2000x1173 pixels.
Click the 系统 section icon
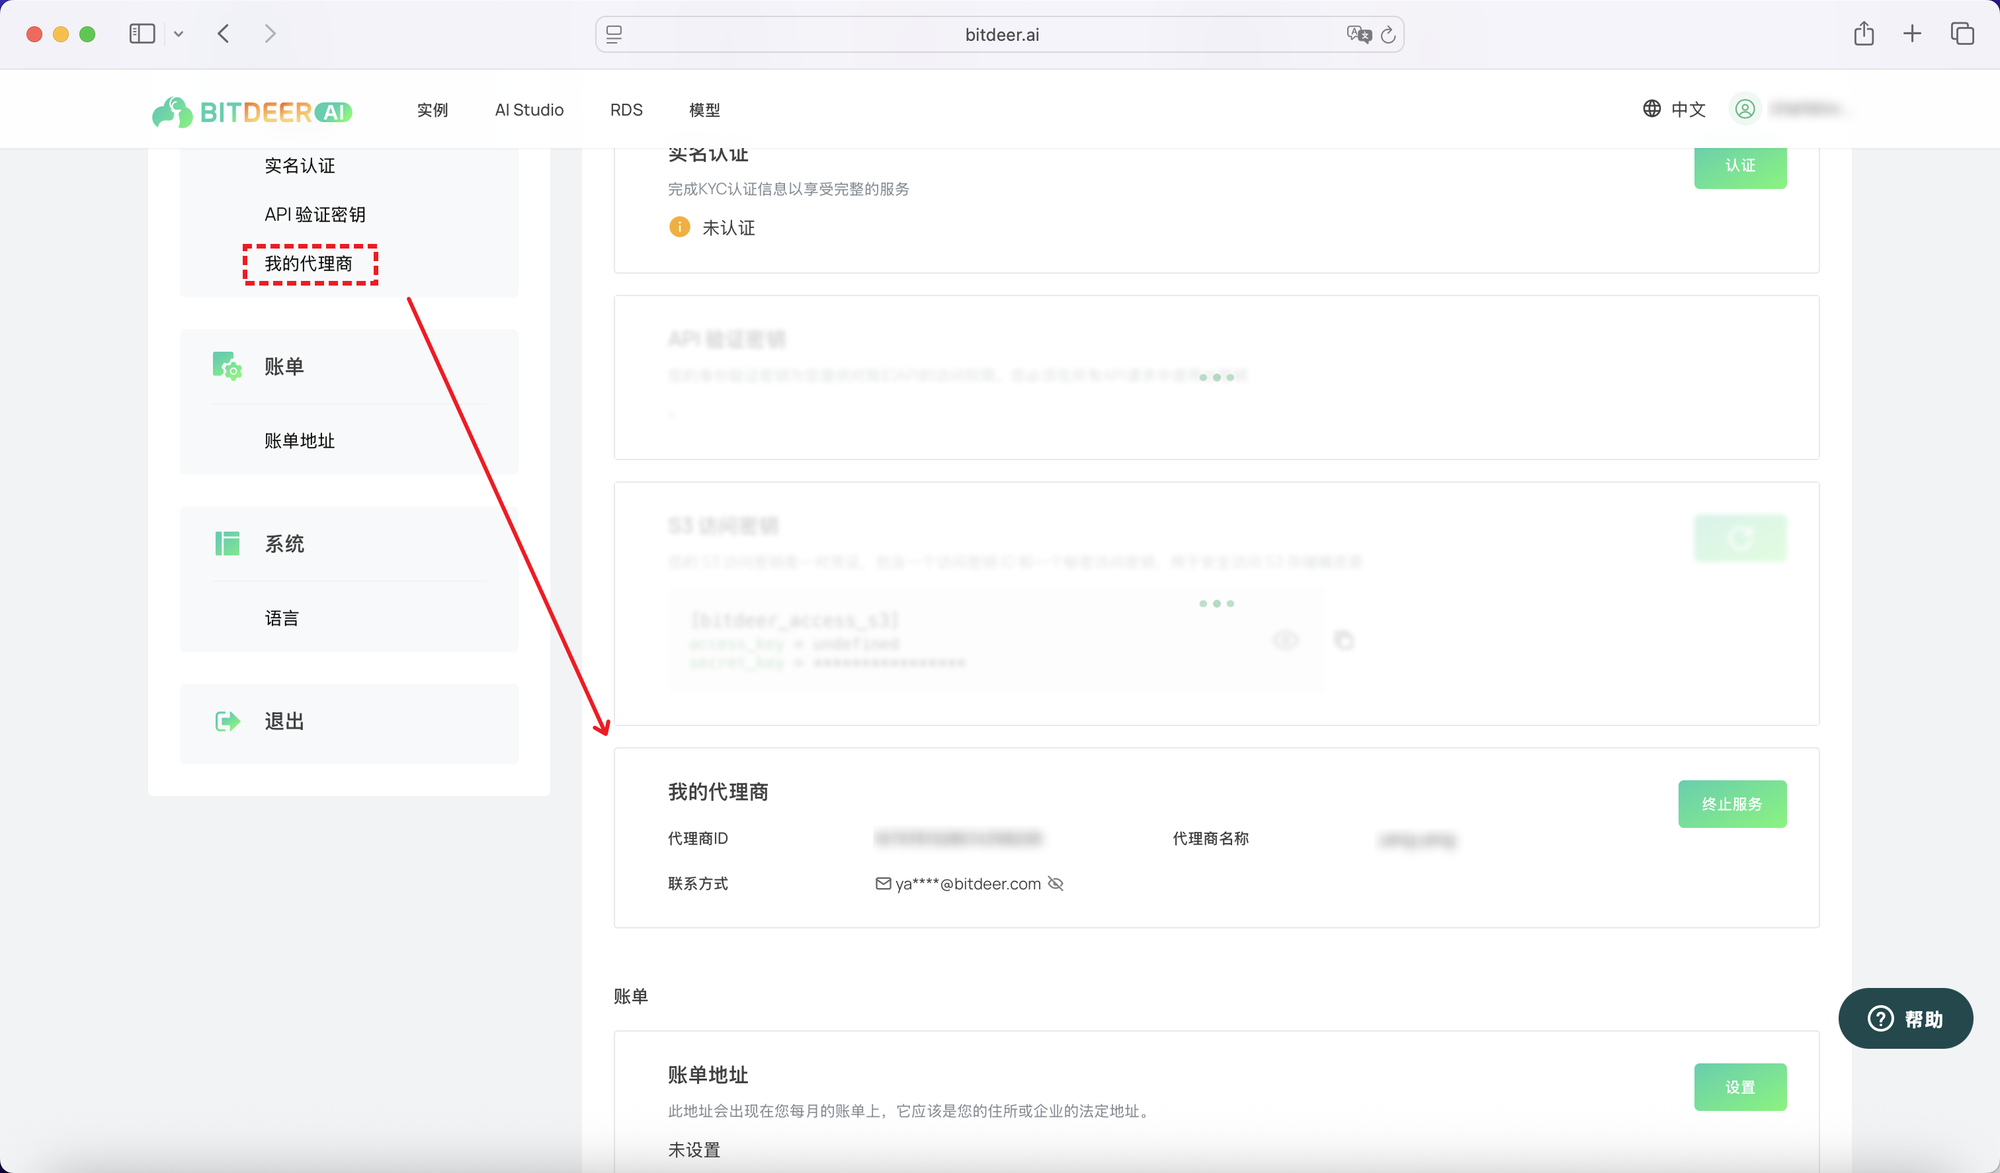tap(227, 543)
